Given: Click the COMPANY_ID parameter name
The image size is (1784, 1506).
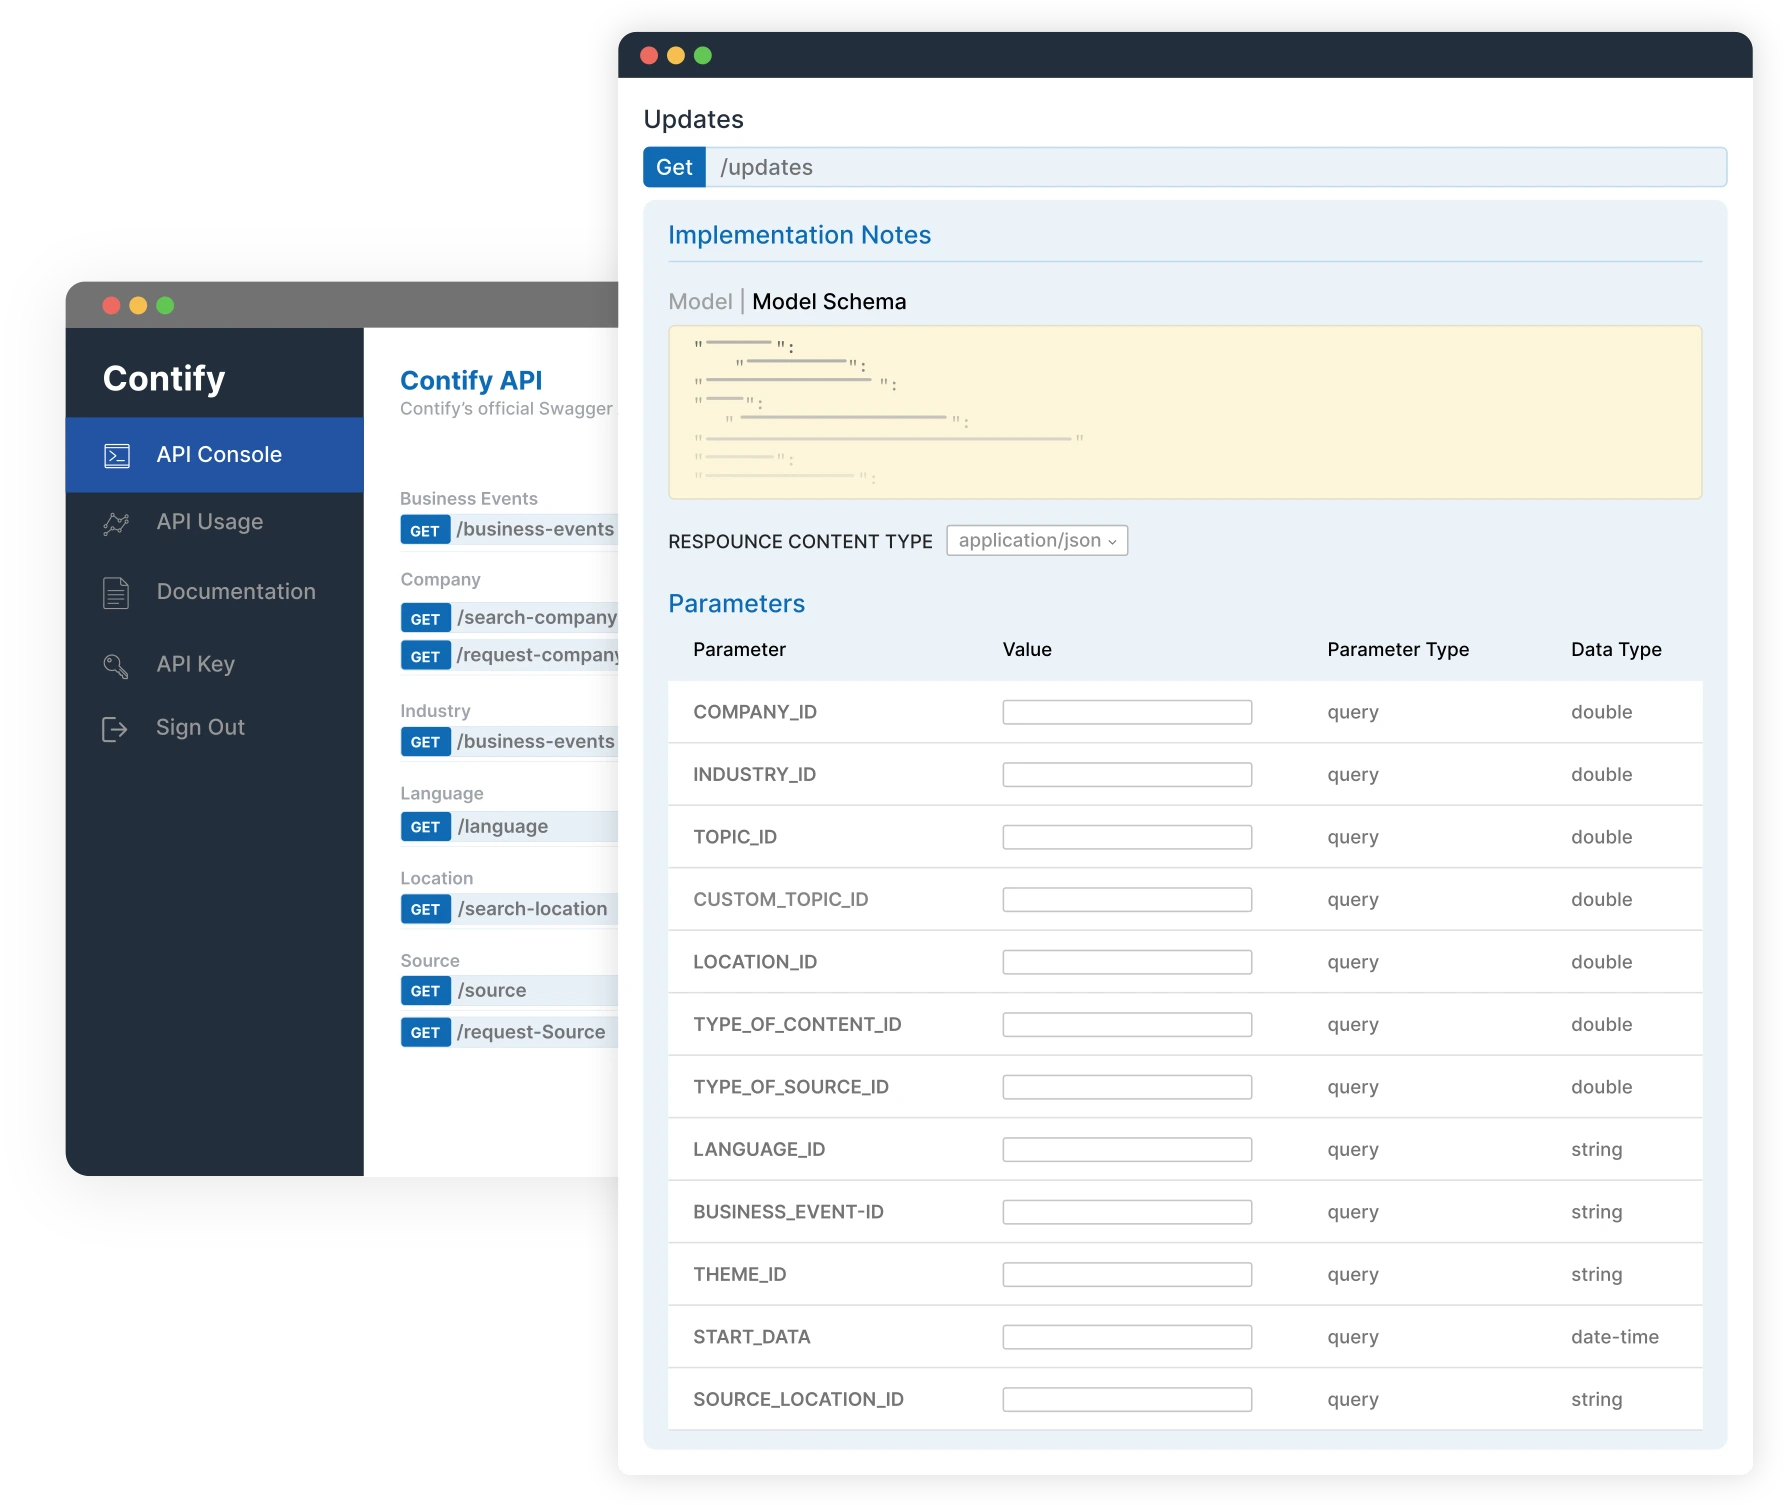Looking at the screenshot, I should click(755, 712).
